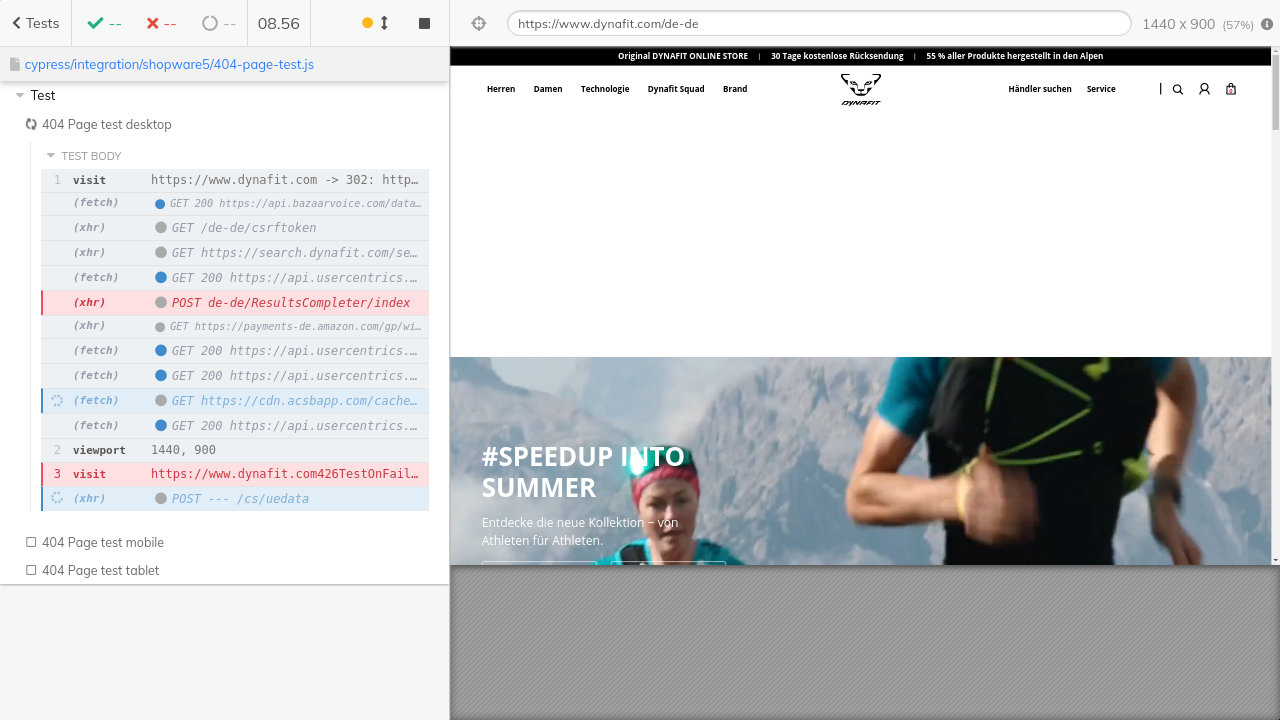This screenshot has width=1280, height=720.
Task: Click the red failed tests X counter
Action: click(x=161, y=23)
